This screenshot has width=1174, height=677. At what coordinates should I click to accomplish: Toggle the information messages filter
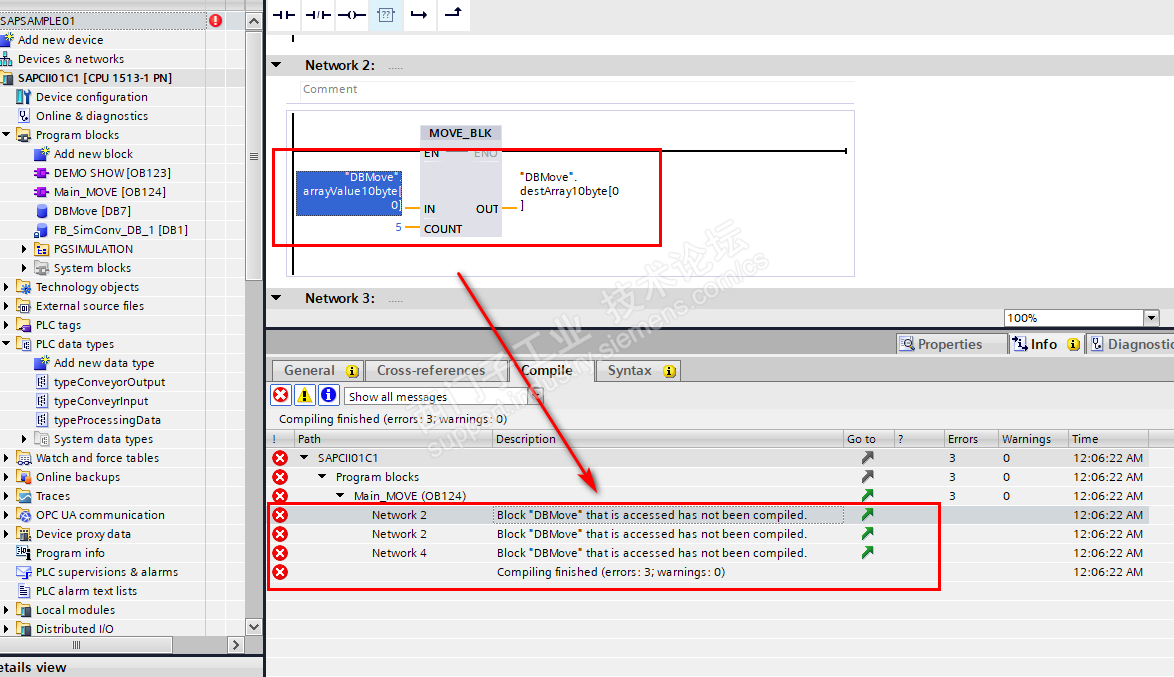(x=329, y=395)
